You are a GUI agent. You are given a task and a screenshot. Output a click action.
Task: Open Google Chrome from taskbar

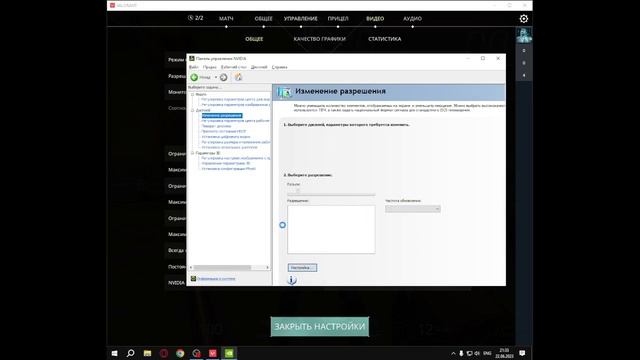click(180, 353)
